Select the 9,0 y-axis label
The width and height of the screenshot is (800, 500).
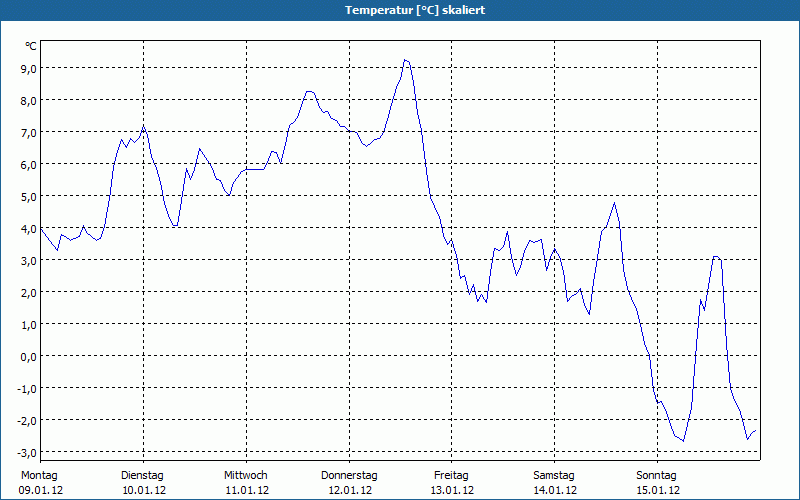[x=28, y=68]
